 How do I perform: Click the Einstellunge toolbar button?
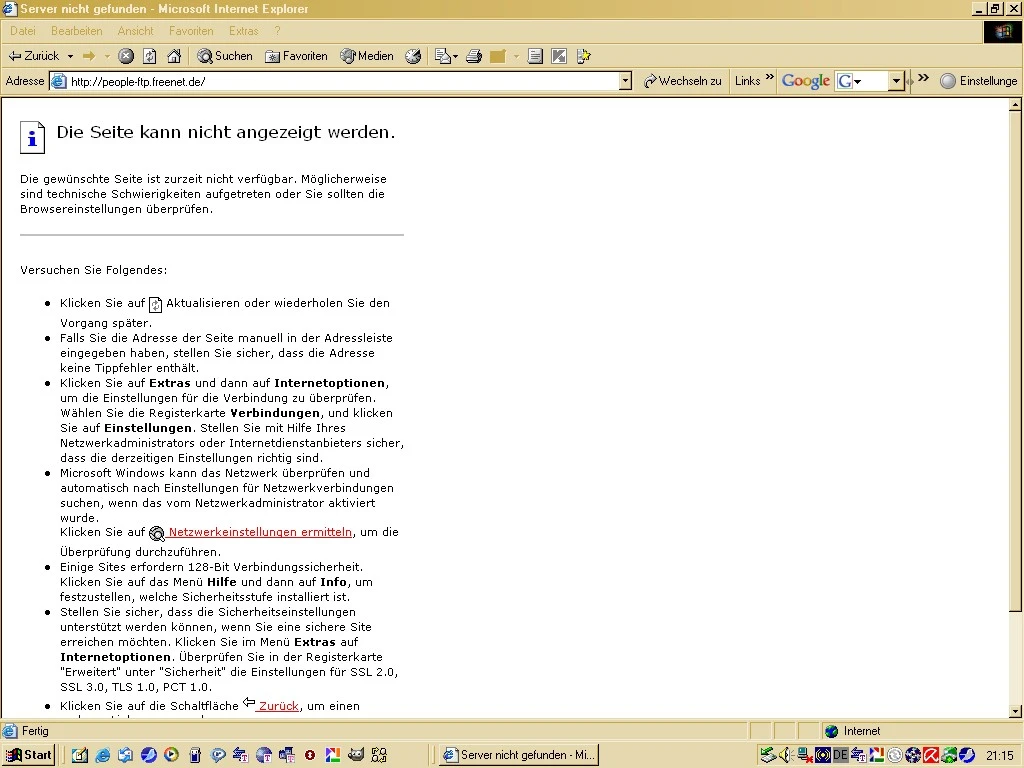click(x=979, y=81)
